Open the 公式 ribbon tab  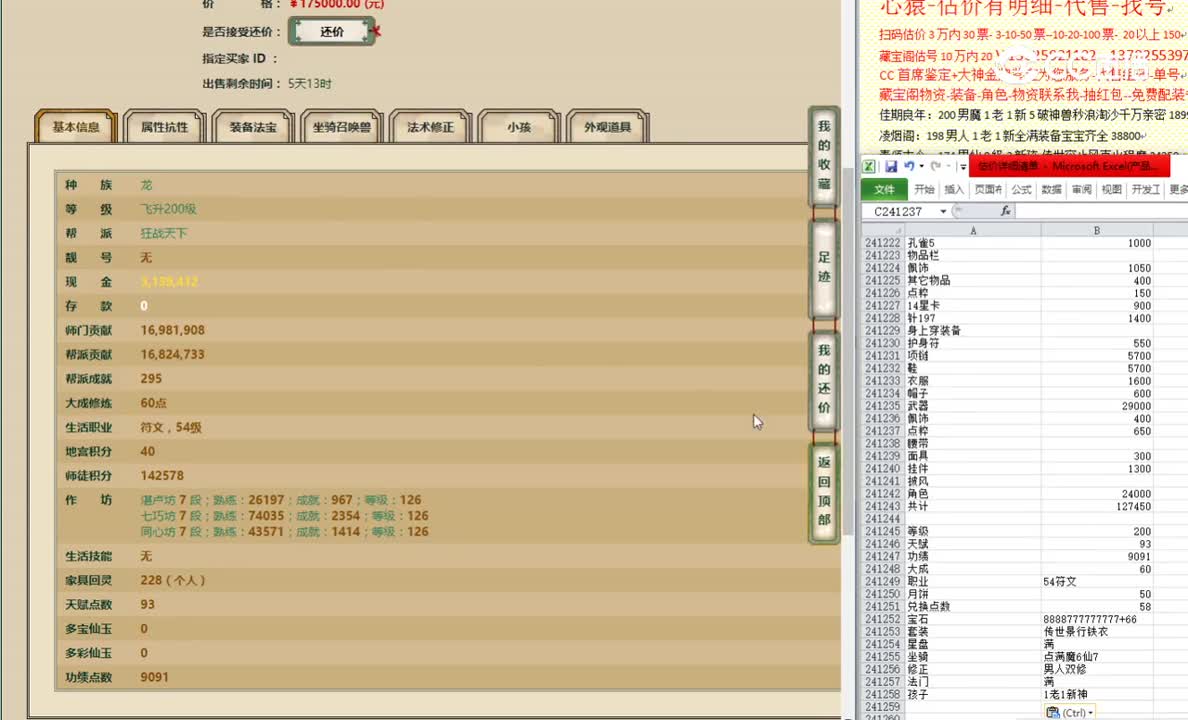click(1021, 189)
